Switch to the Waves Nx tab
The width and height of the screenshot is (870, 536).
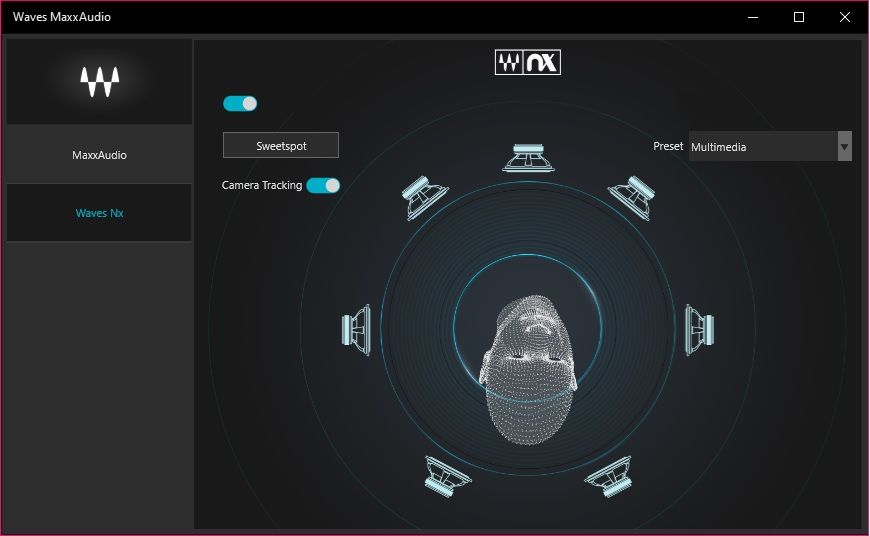click(x=99, y=213)
